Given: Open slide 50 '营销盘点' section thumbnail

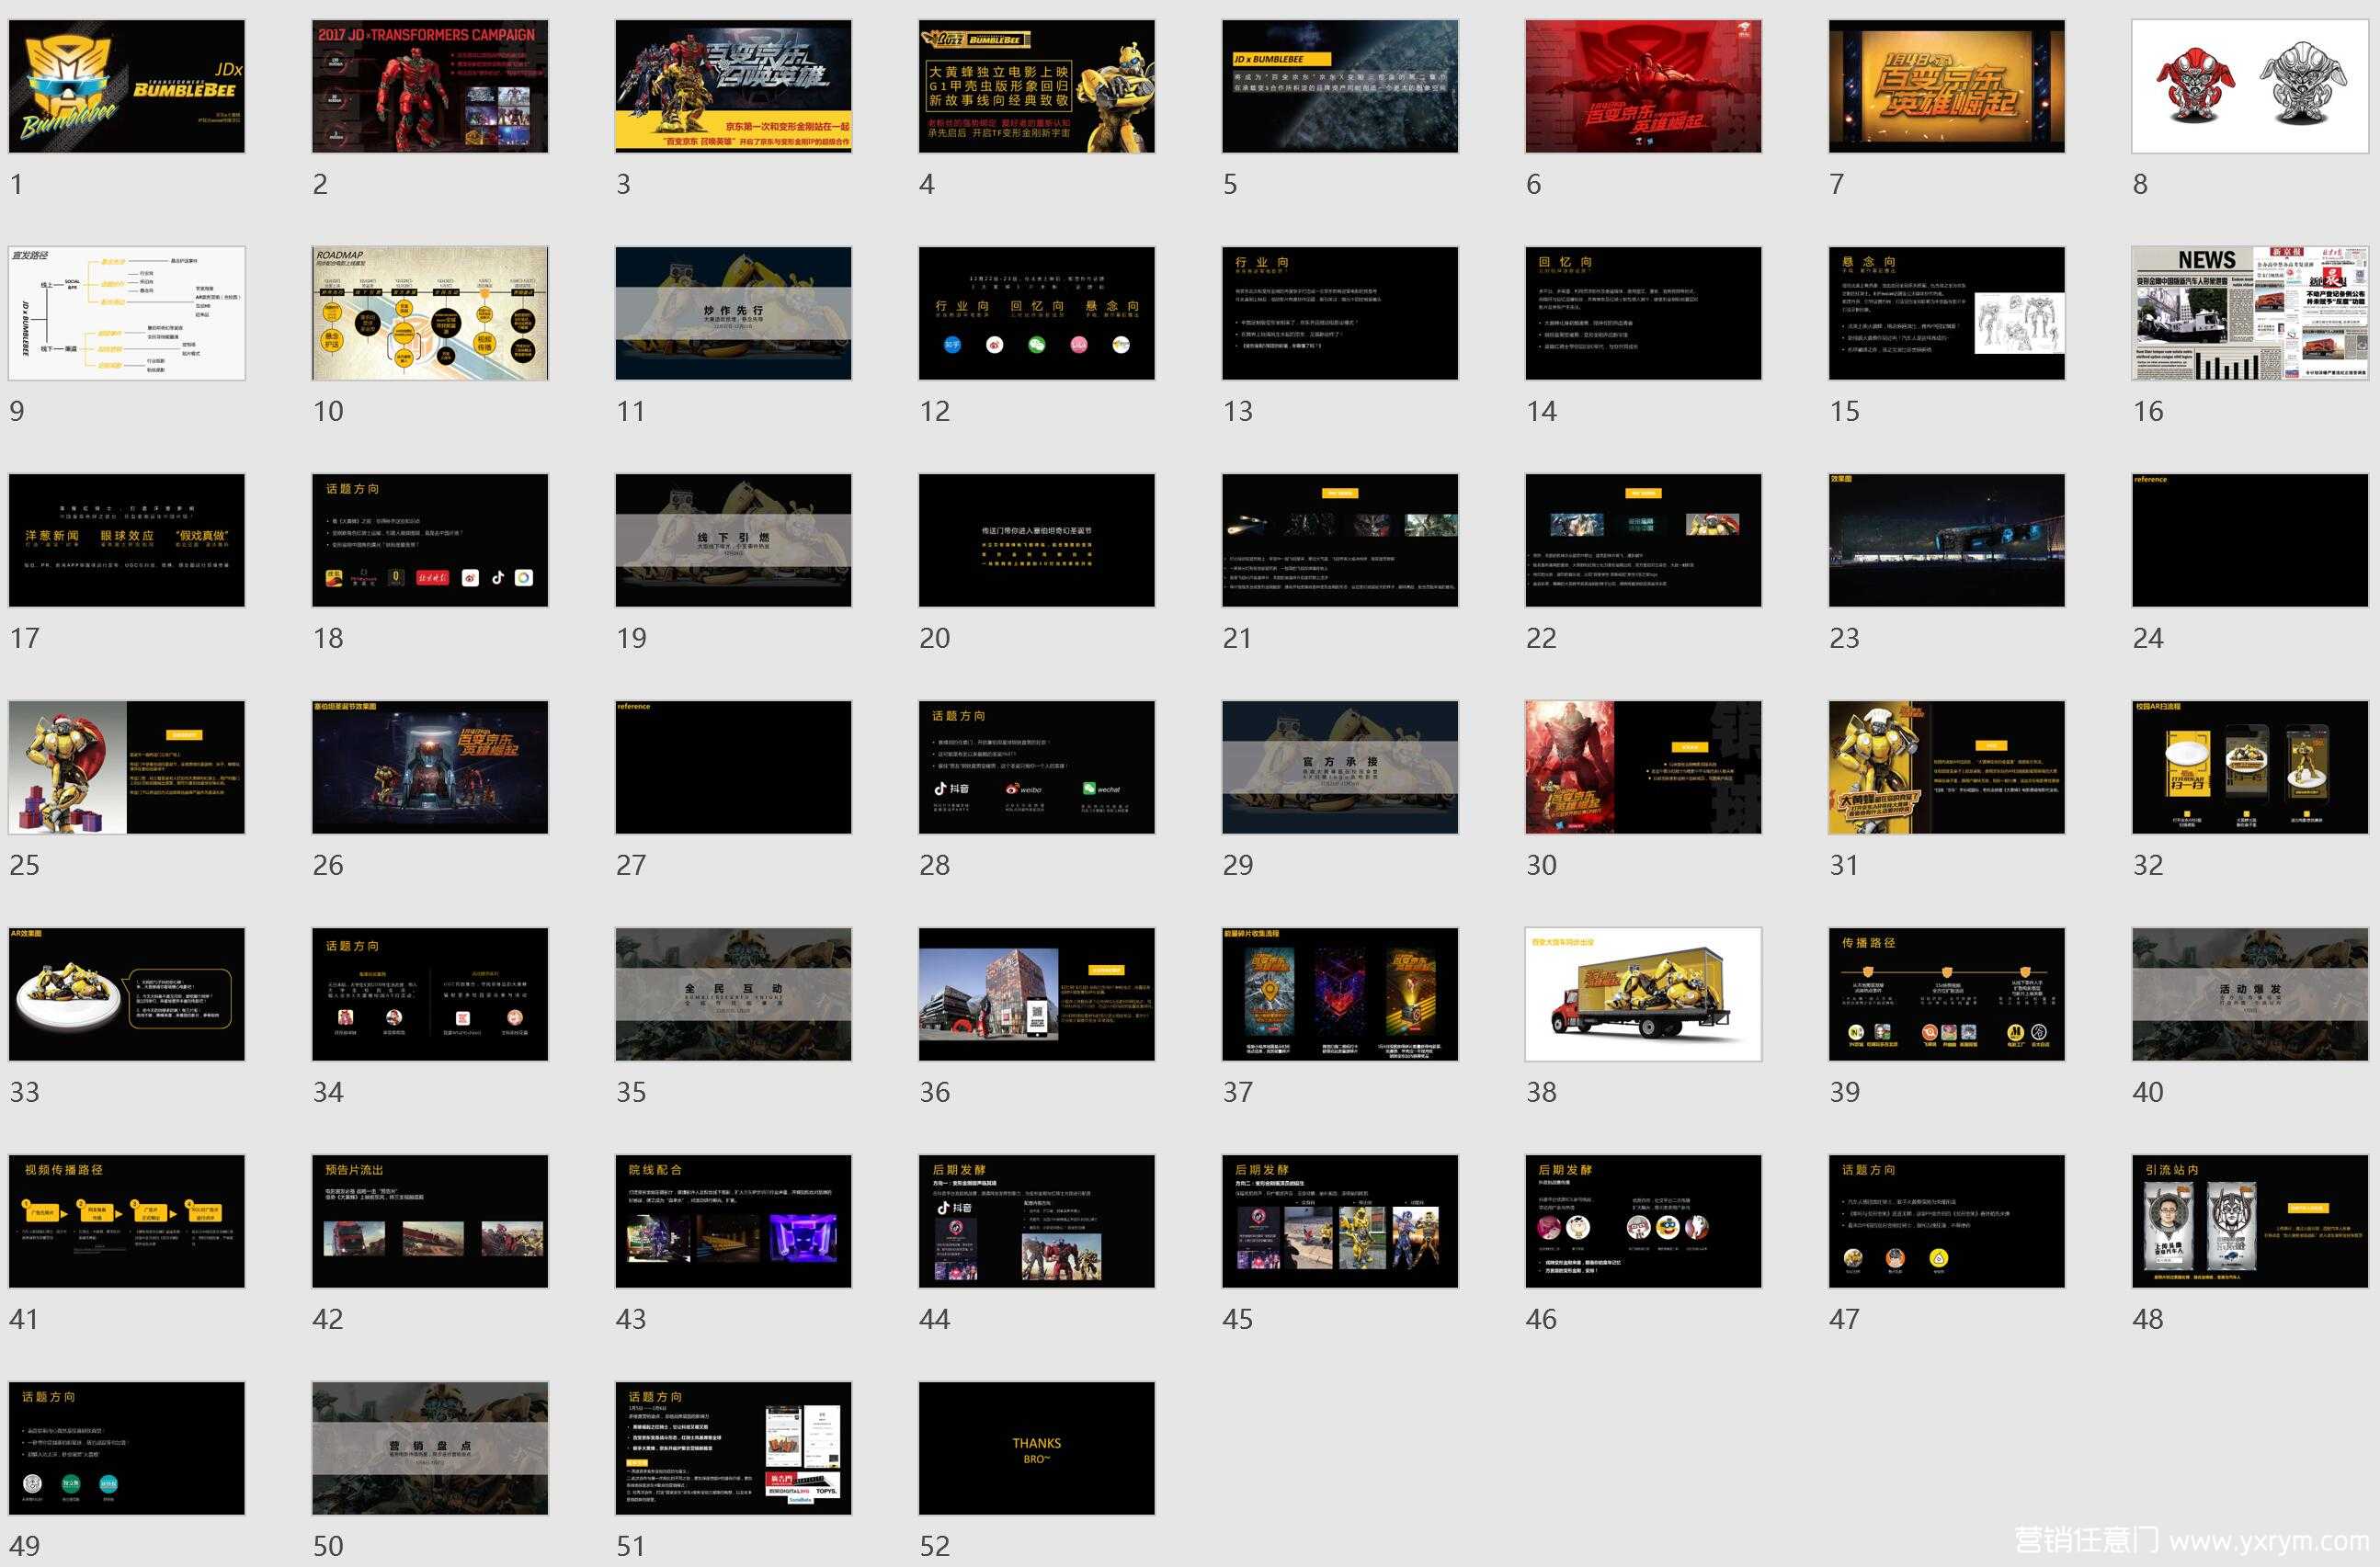Looking at the screenshot, I should coord(430,1448).
